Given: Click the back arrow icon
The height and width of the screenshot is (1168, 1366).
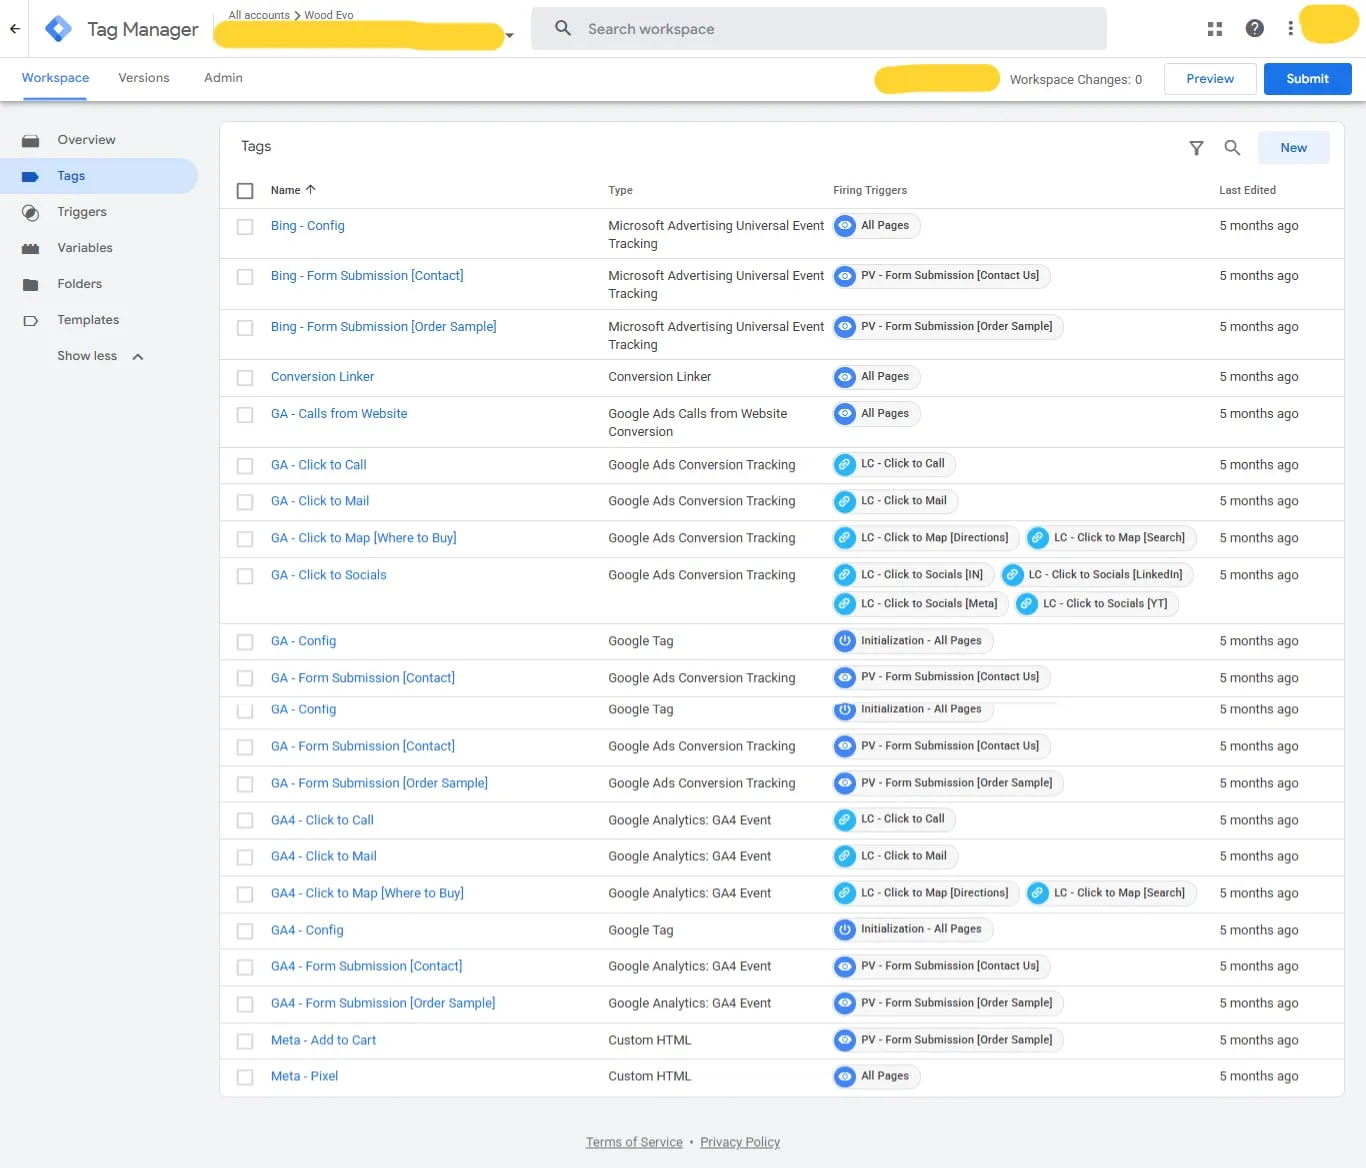Looking at the screenshot, I should [15, 29].
